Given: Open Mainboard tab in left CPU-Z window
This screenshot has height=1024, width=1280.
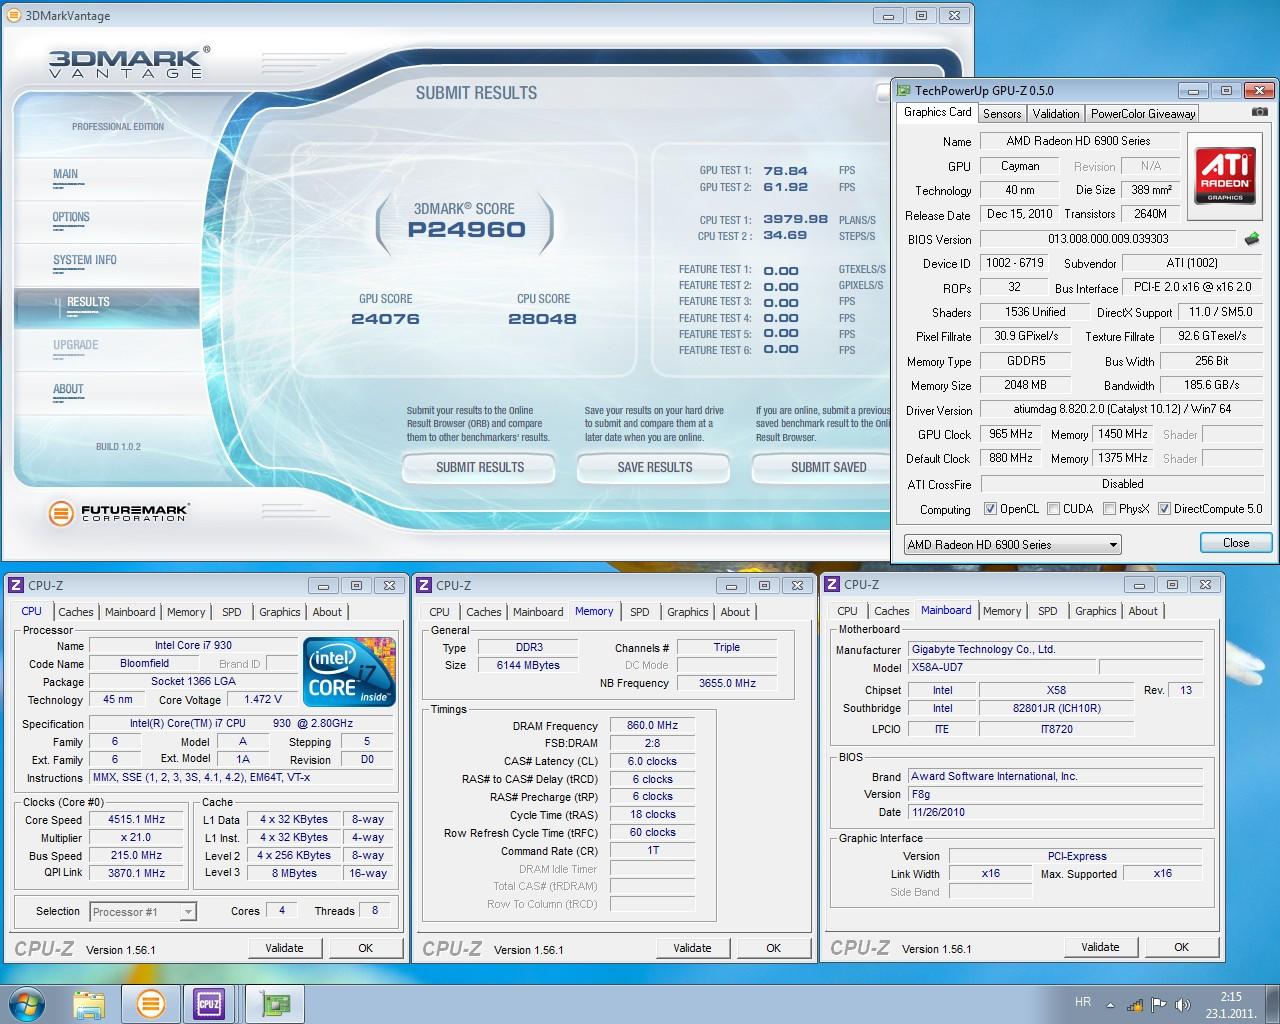Looking at the screenshot, I should point(130,612).
